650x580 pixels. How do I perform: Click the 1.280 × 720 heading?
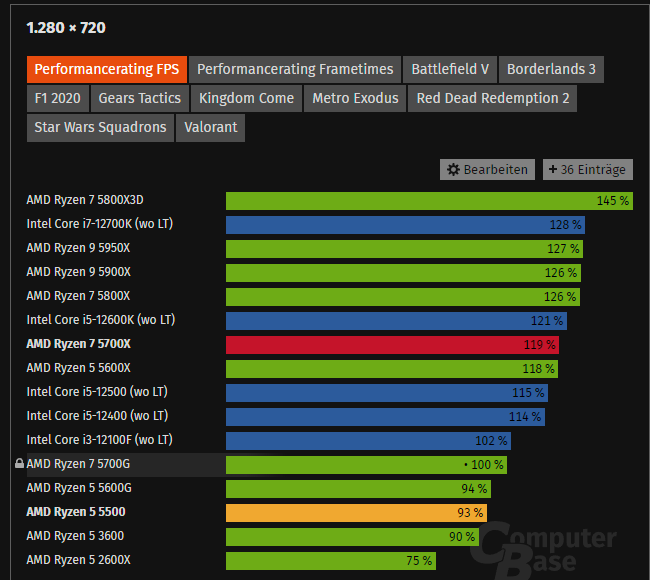66,28
